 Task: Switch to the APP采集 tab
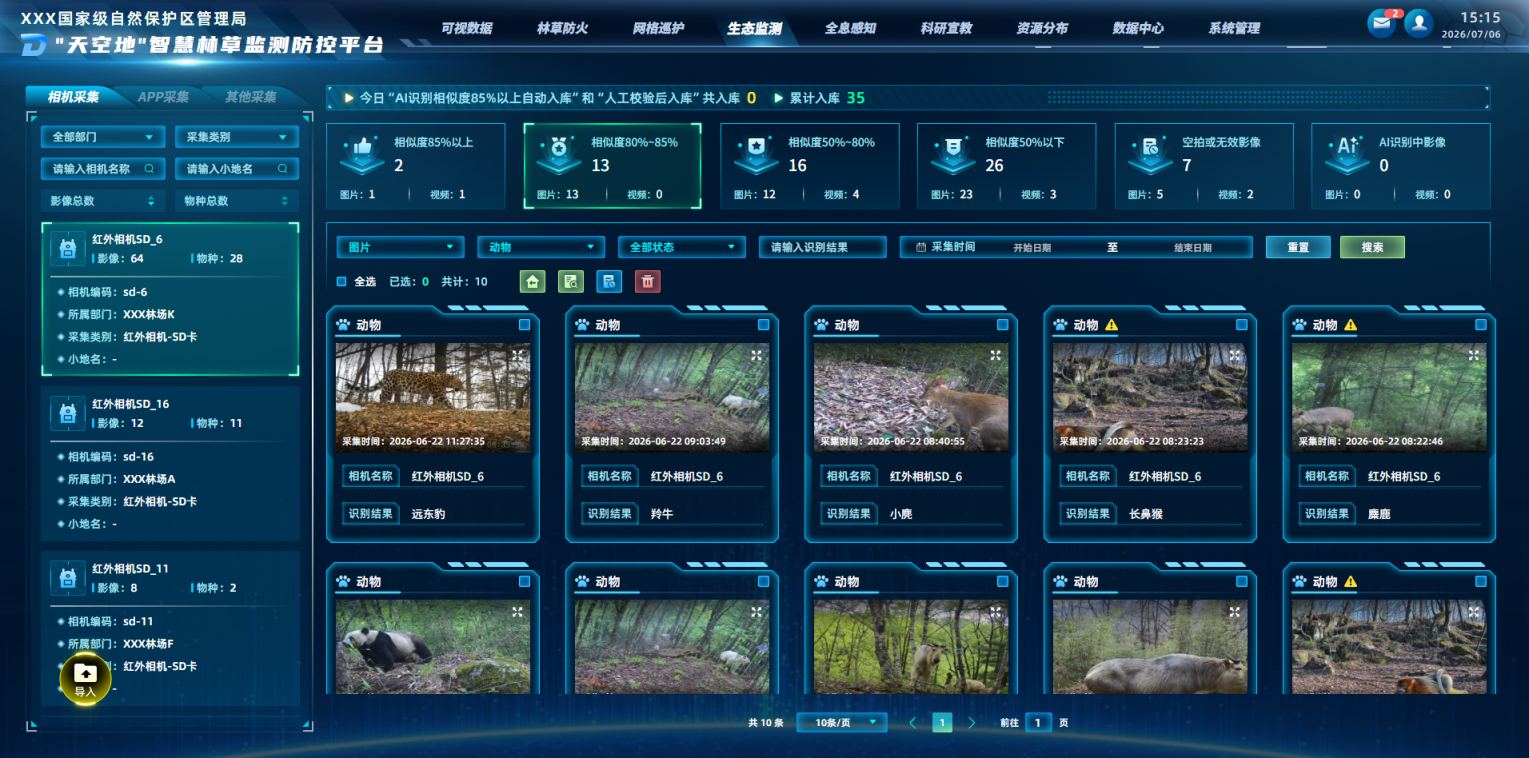[163, 97]
